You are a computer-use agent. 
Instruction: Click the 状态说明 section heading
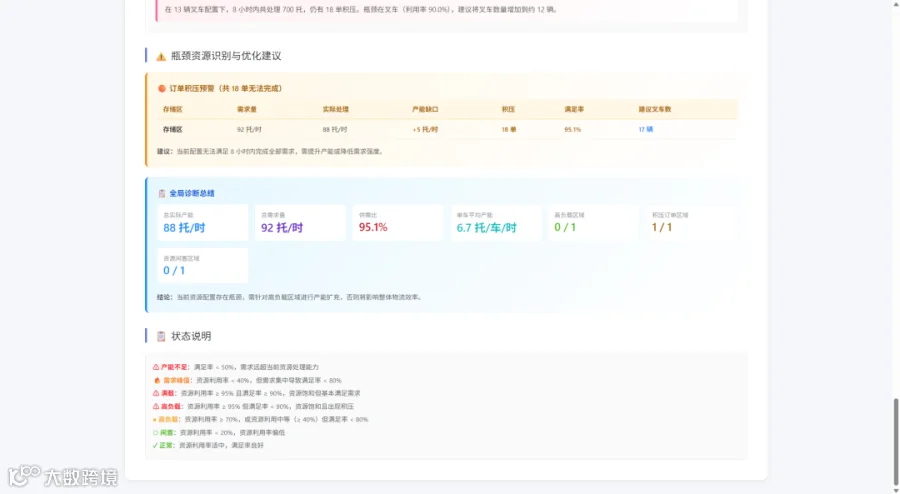coord(191,336)
